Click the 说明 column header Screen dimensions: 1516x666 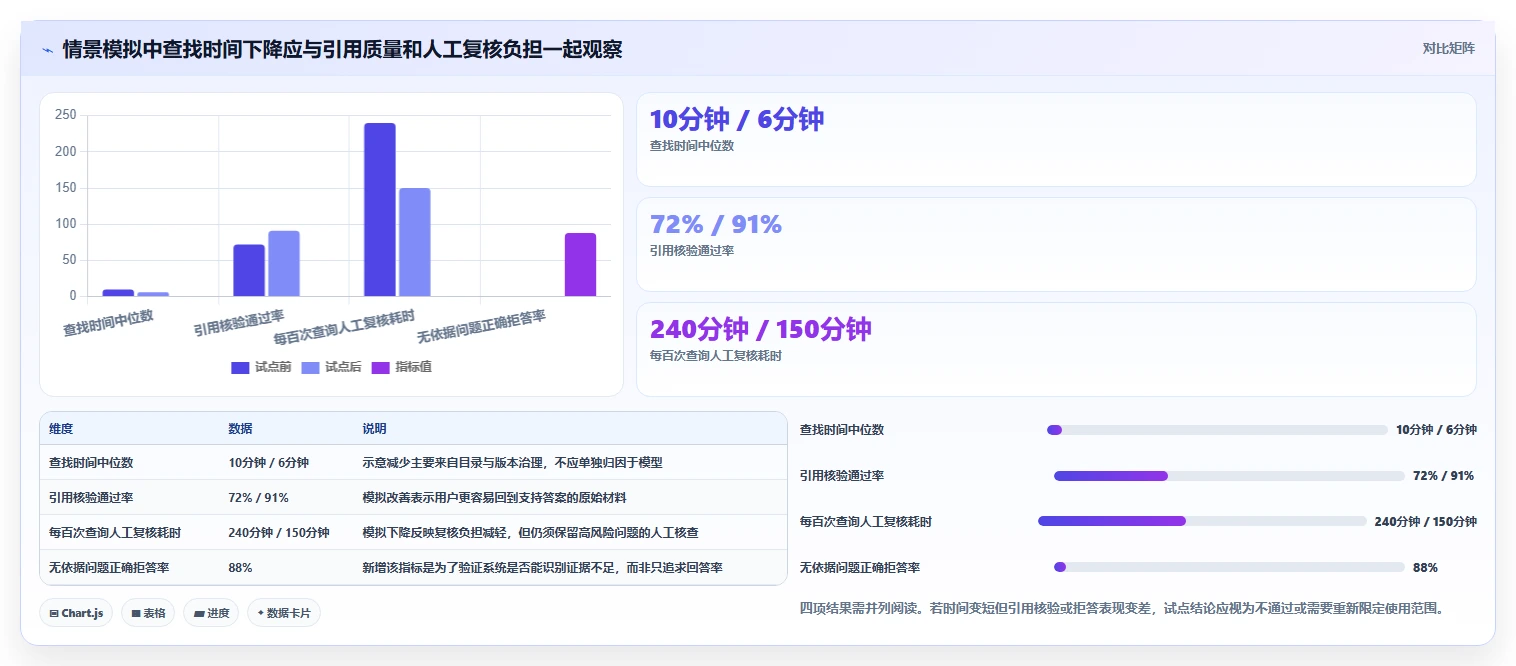(374, 429)
